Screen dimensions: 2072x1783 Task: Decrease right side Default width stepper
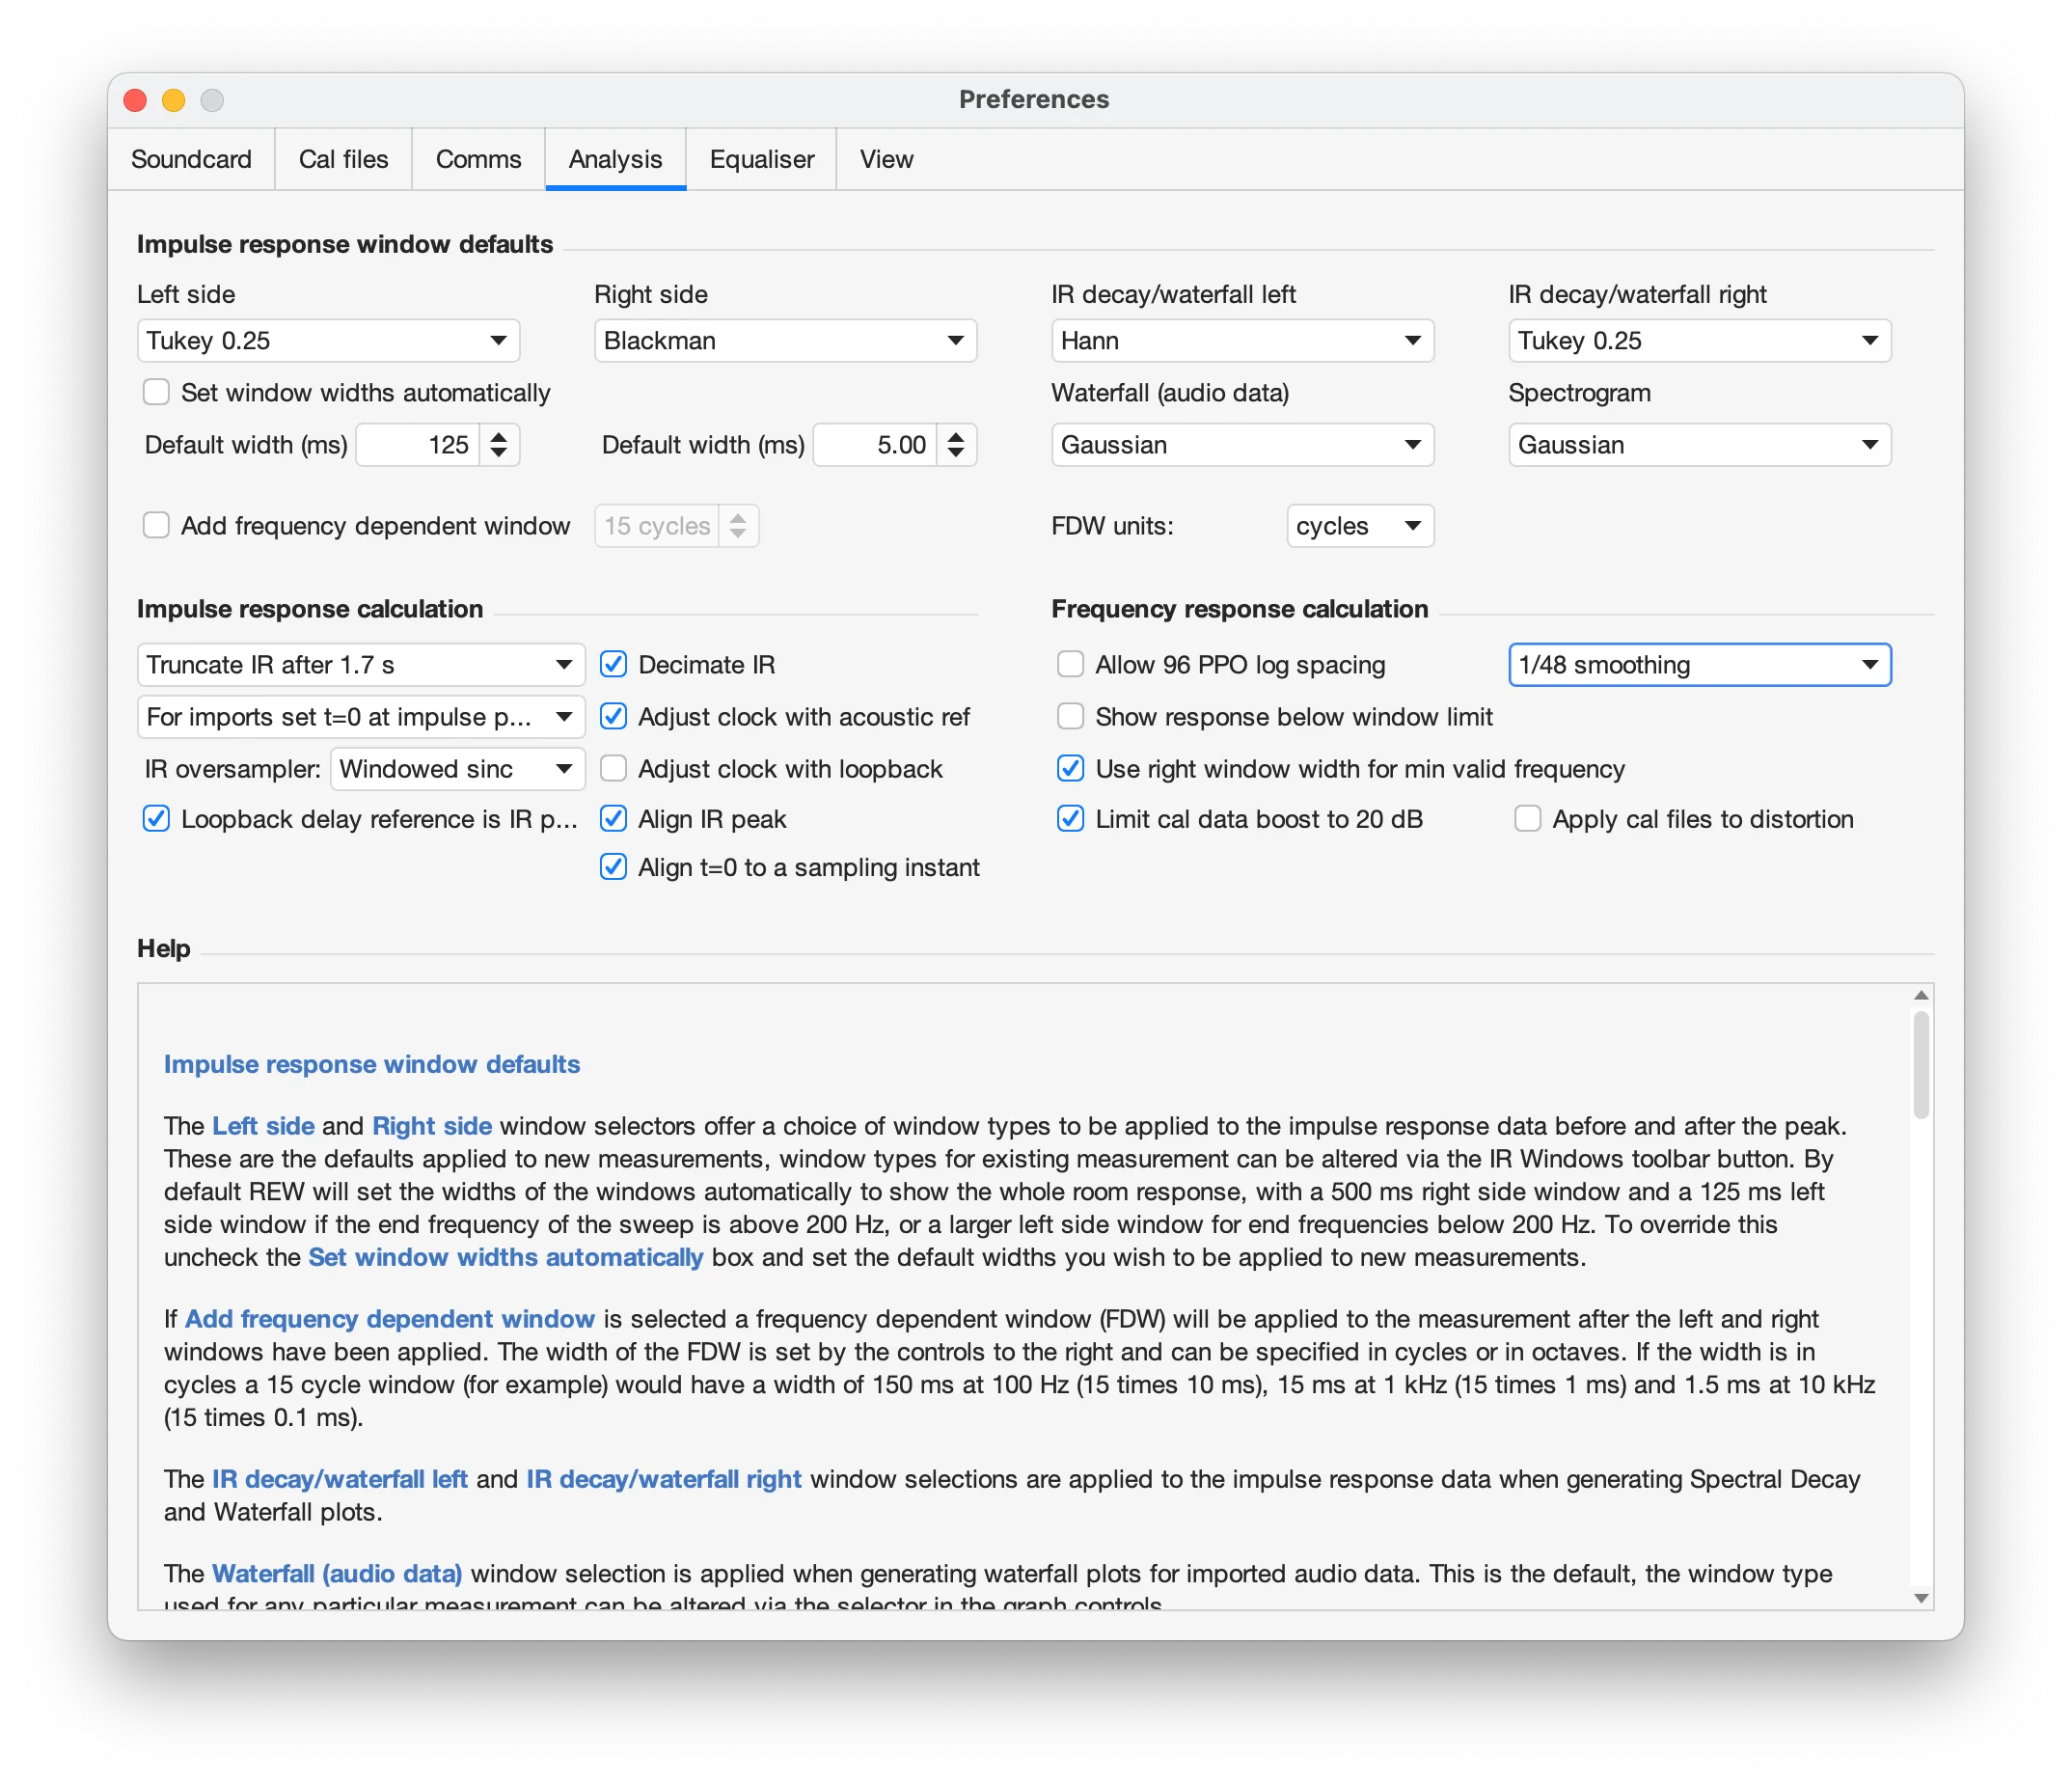tap(955, 454)
